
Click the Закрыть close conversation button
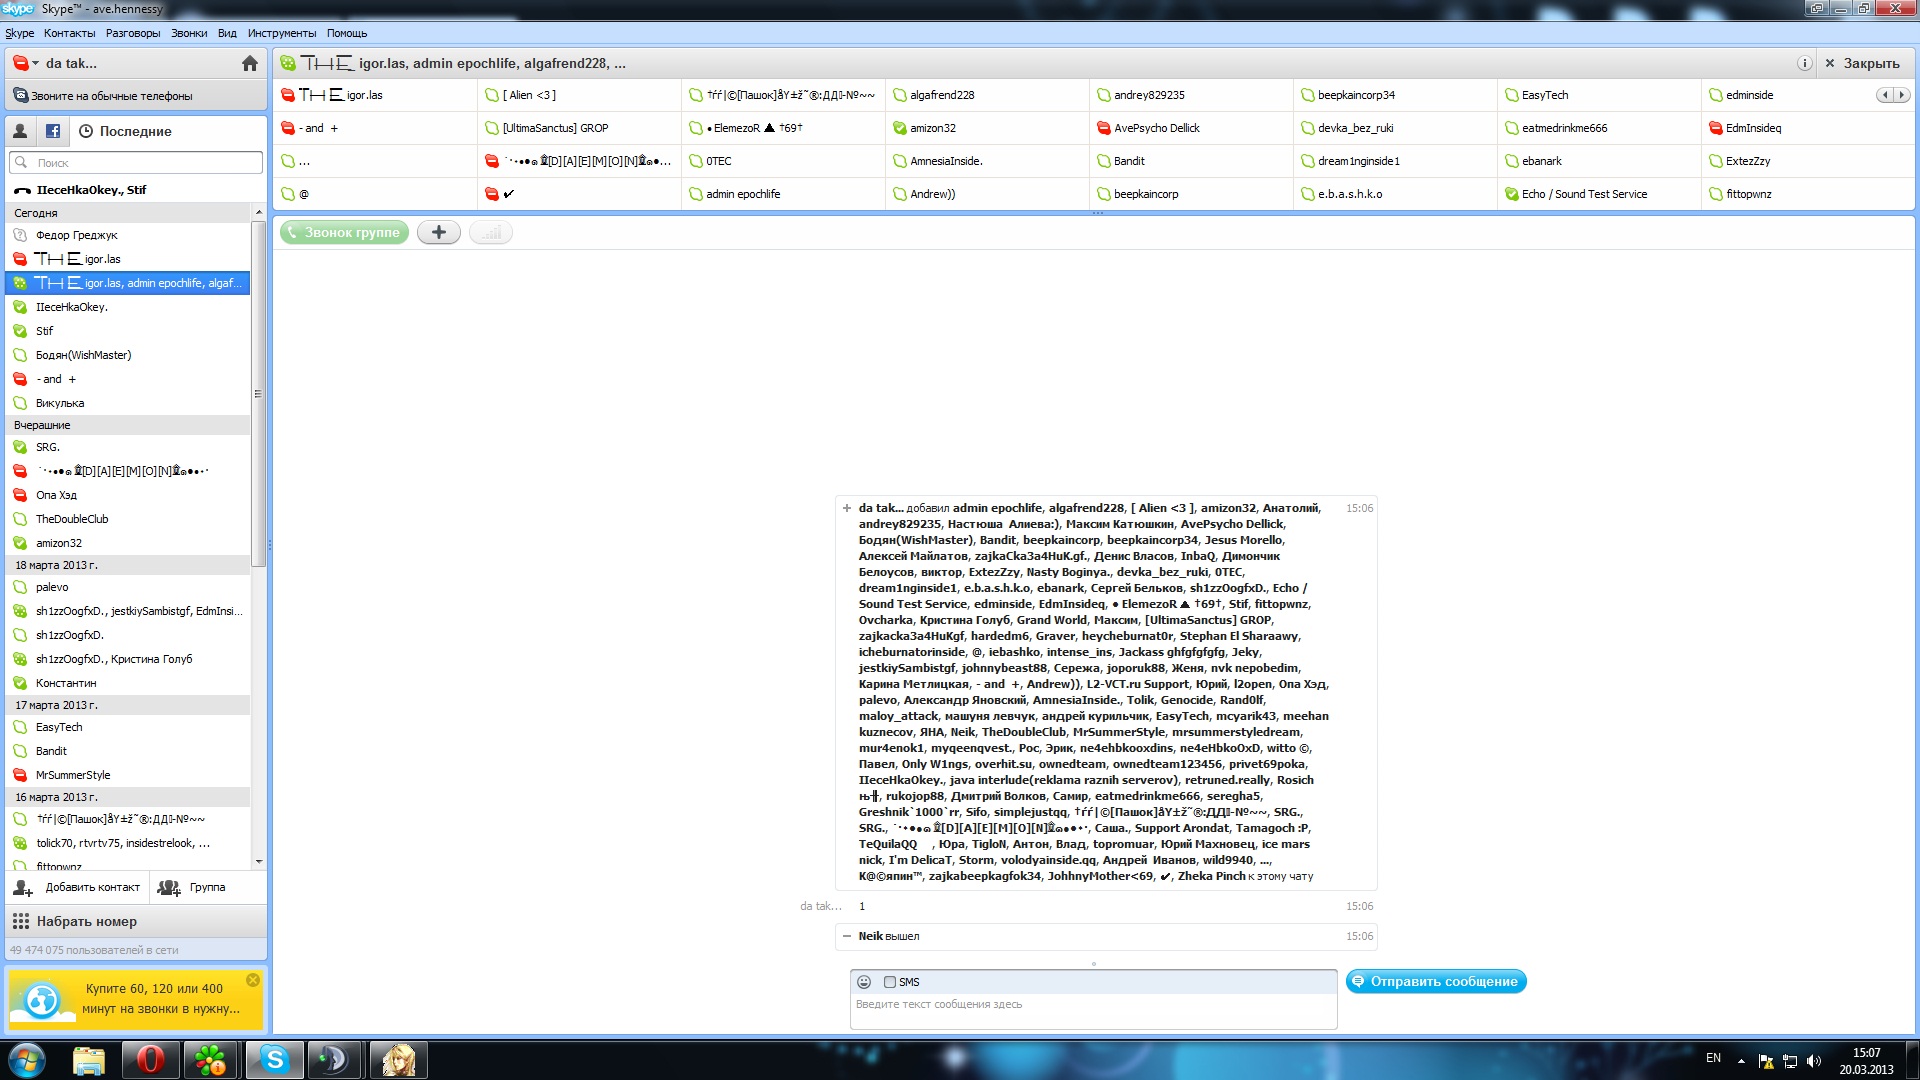point(1862,63)
